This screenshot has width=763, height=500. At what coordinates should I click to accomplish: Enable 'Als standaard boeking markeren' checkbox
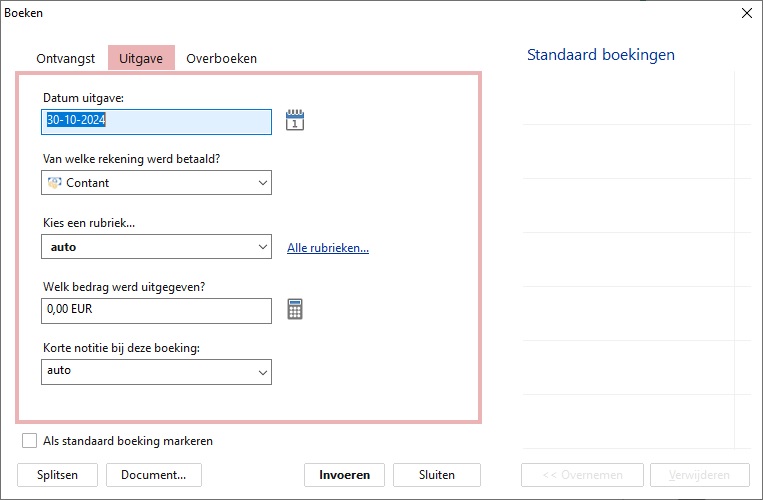(30, 441)
